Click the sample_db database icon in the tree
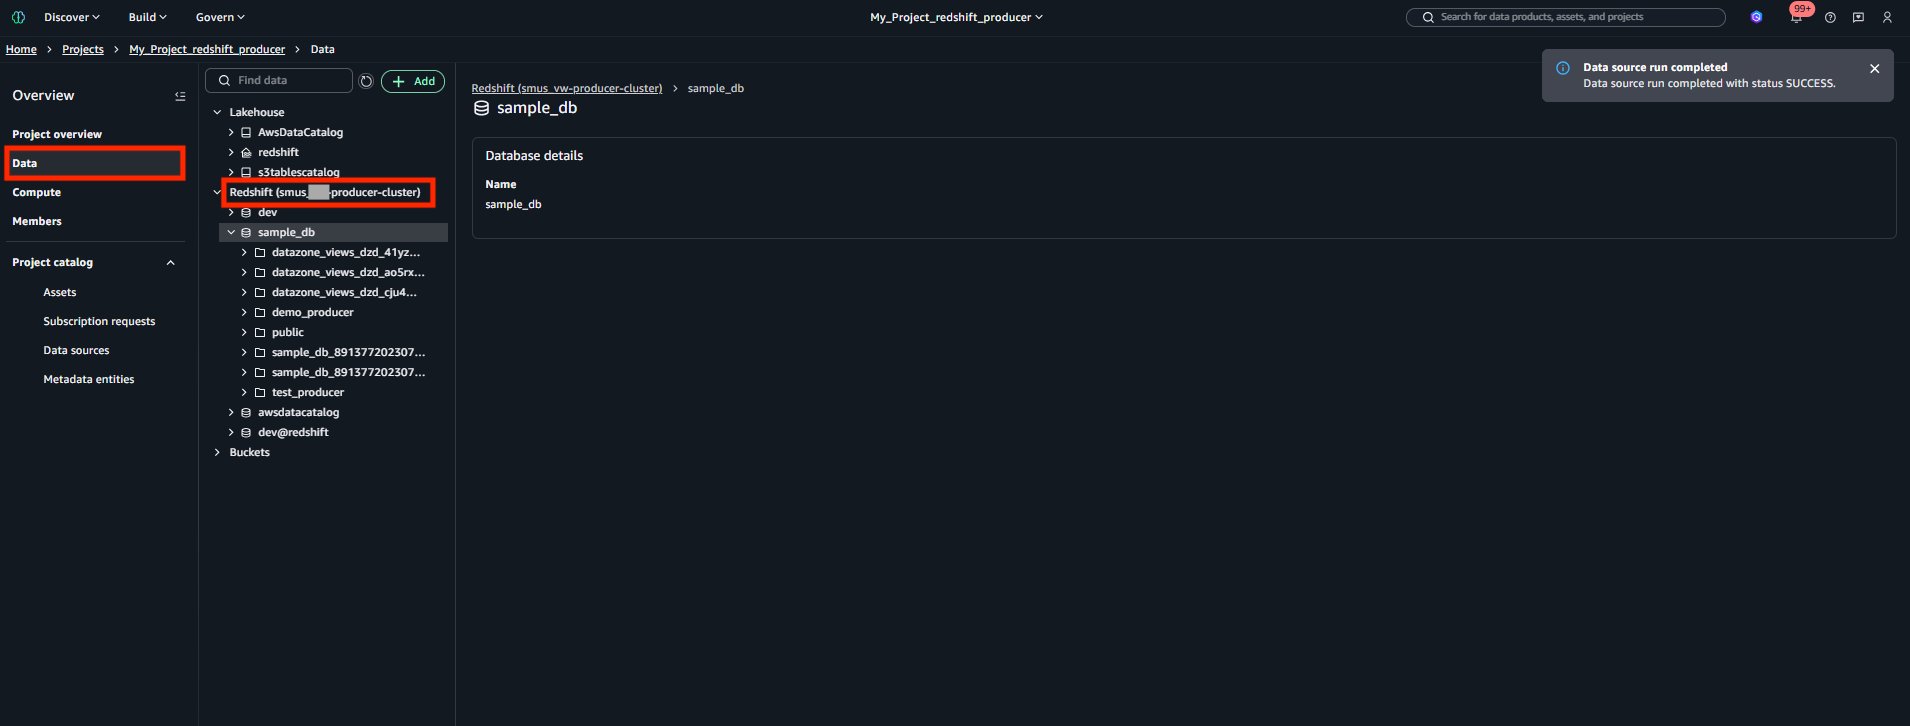 click(x=246, y=232)
